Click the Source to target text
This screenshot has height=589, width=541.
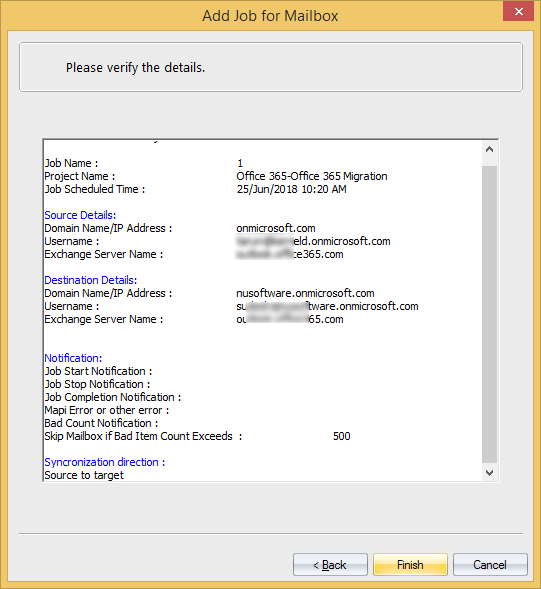tap(84, 475)
